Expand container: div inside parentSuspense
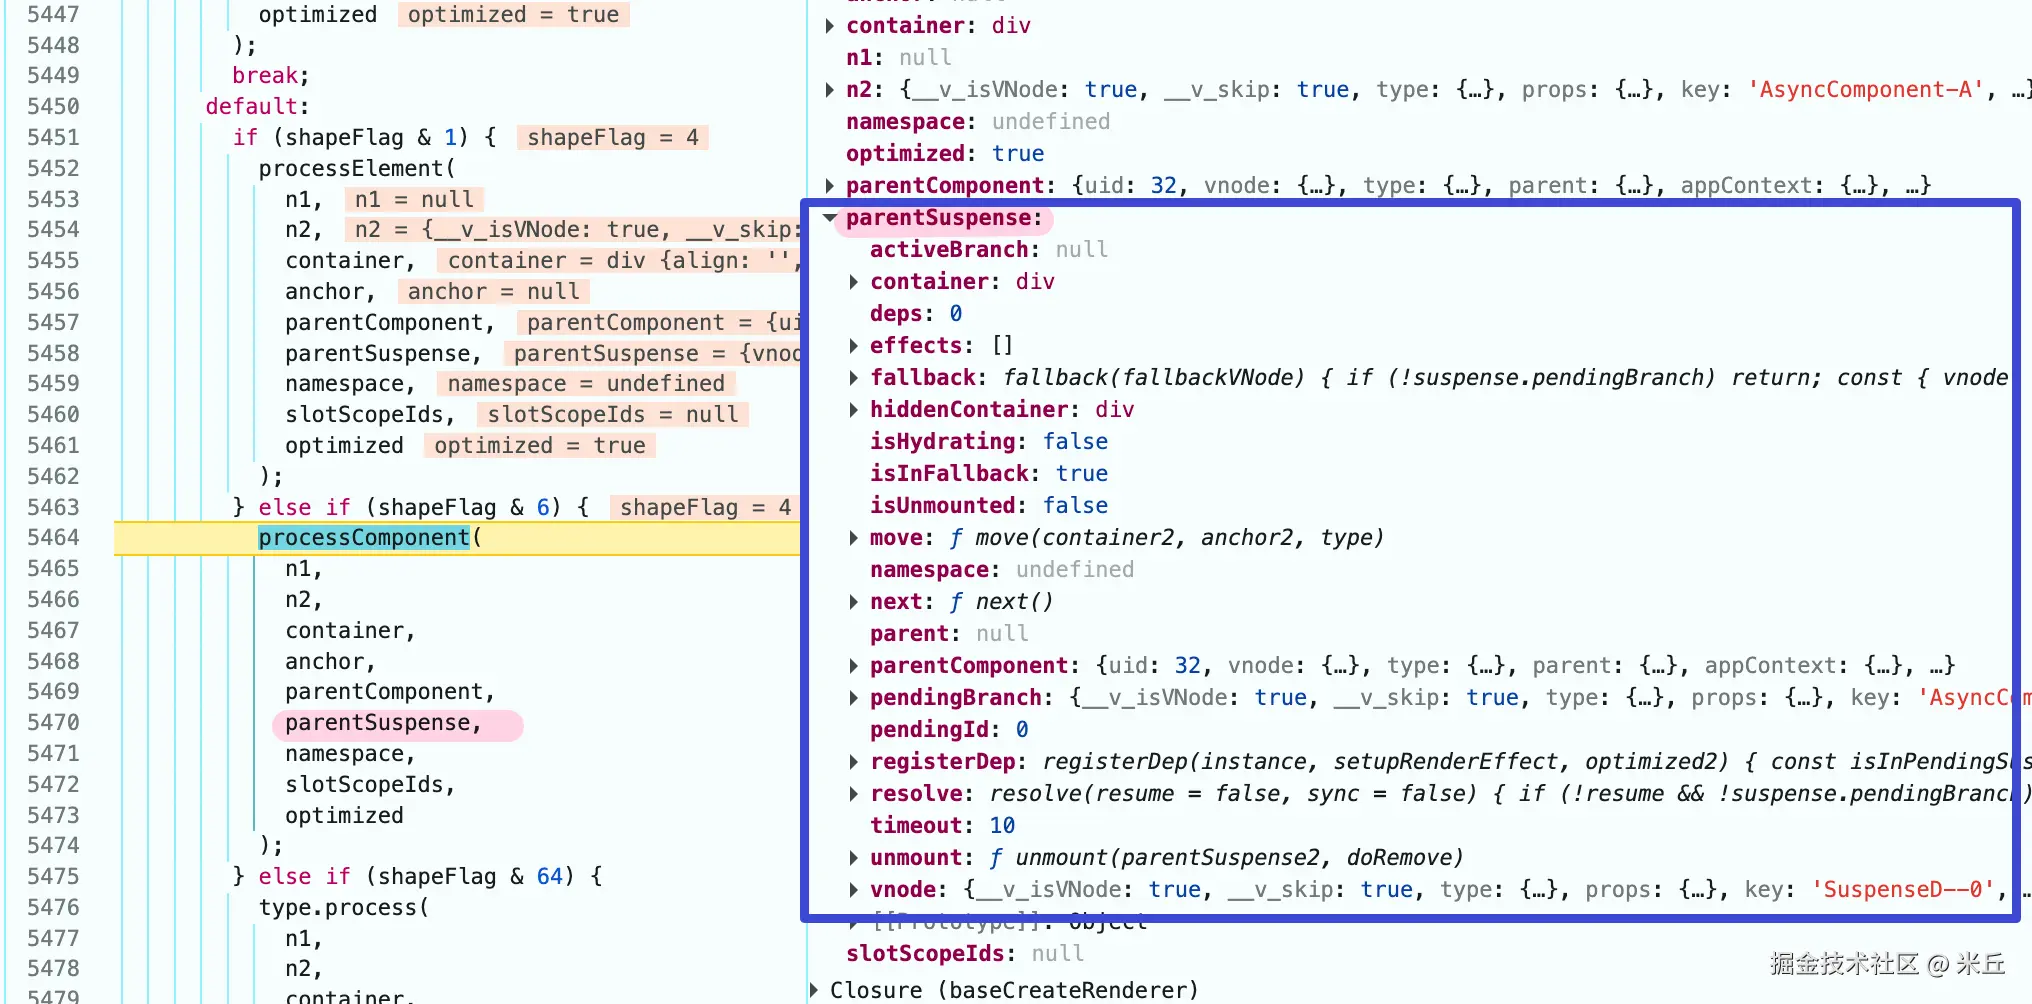This screenshot has width=2032, height=1004. point(854,282)
